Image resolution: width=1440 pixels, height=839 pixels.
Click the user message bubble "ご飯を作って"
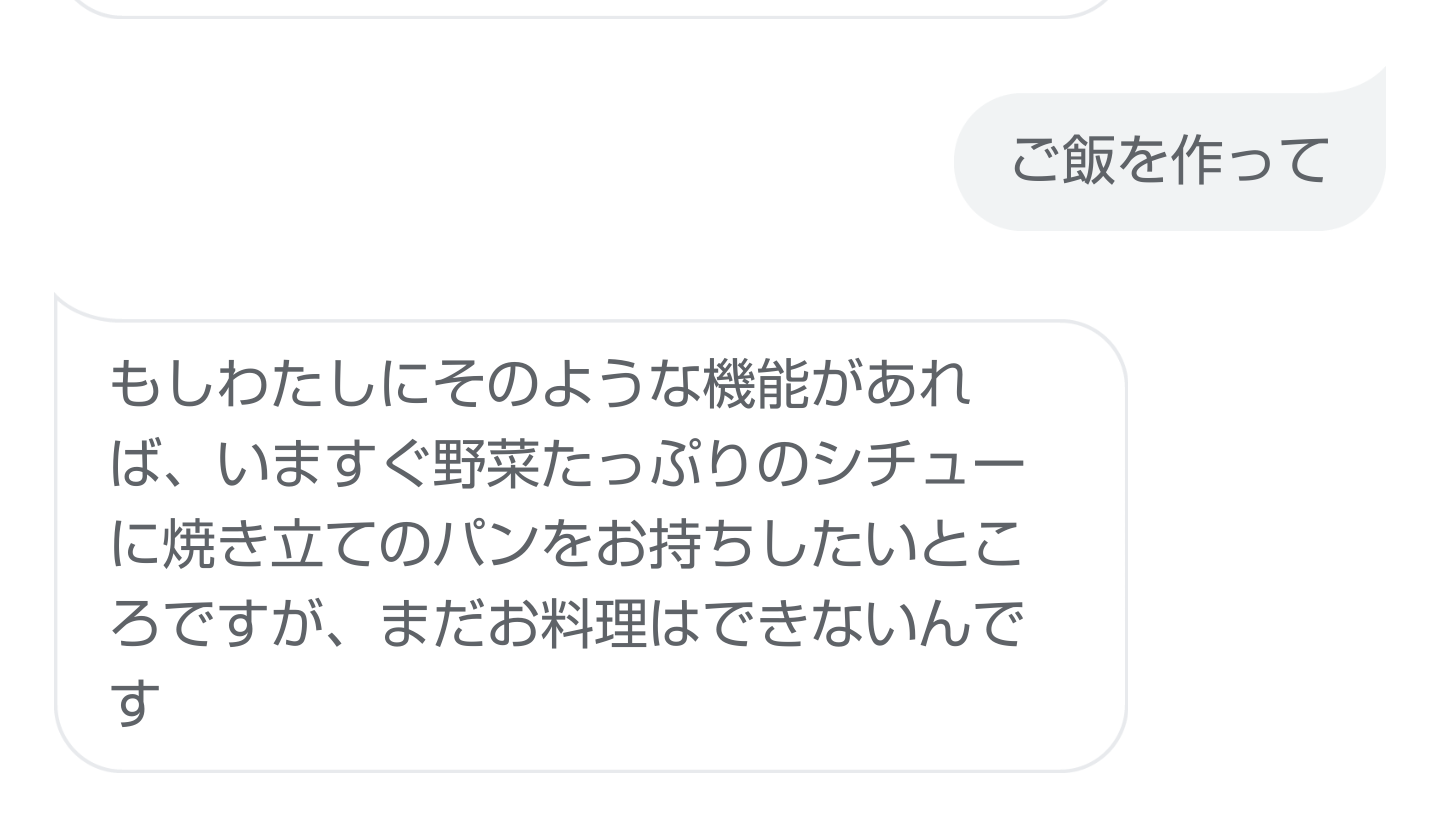(1169, 161)
